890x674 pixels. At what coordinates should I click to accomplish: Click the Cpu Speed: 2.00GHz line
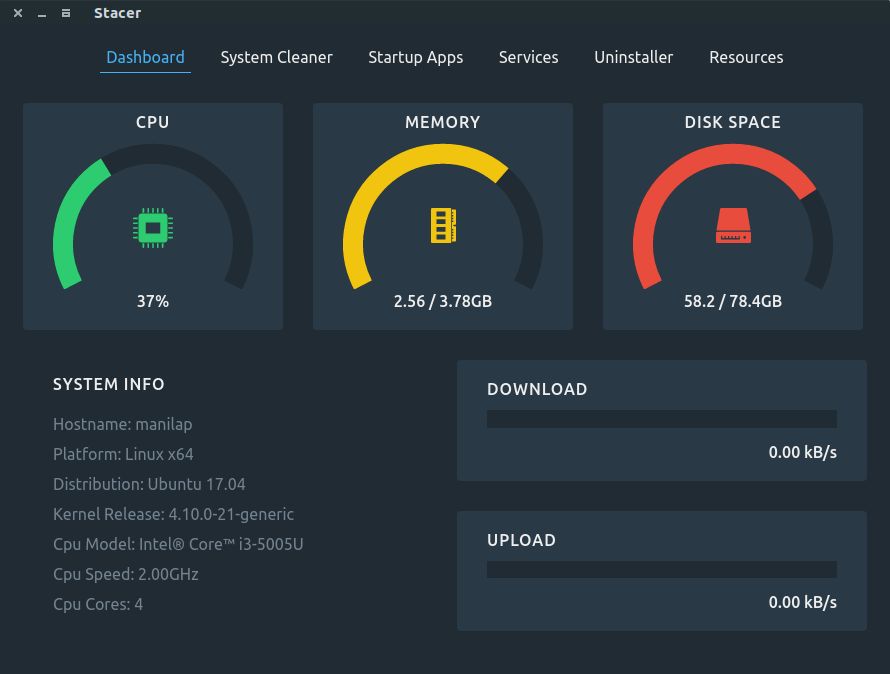coord(126,574)
